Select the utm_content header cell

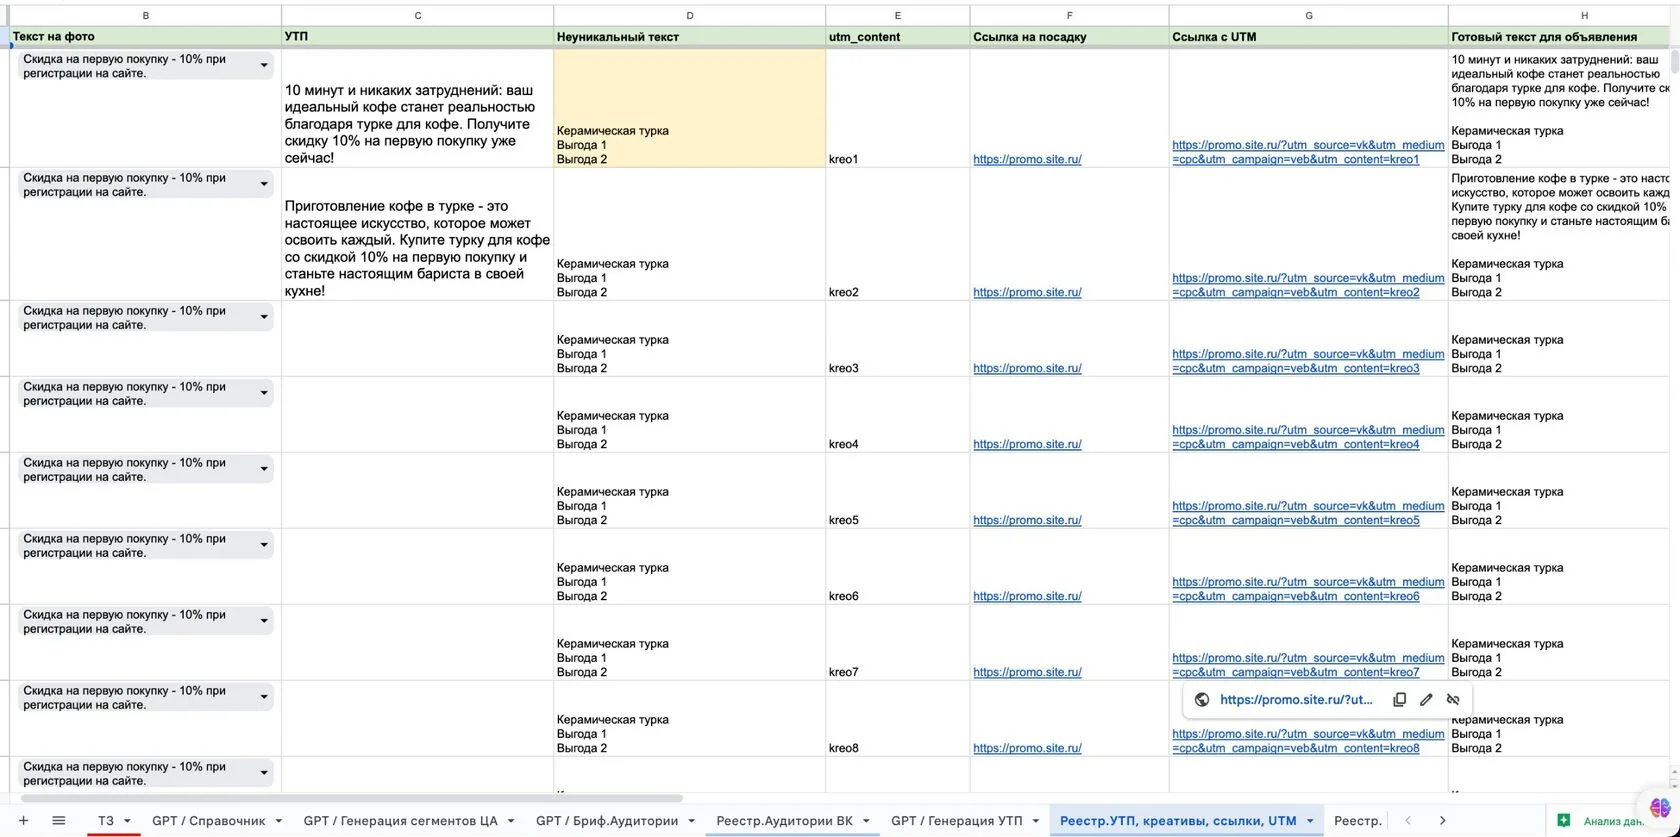[x=897, y=37]
